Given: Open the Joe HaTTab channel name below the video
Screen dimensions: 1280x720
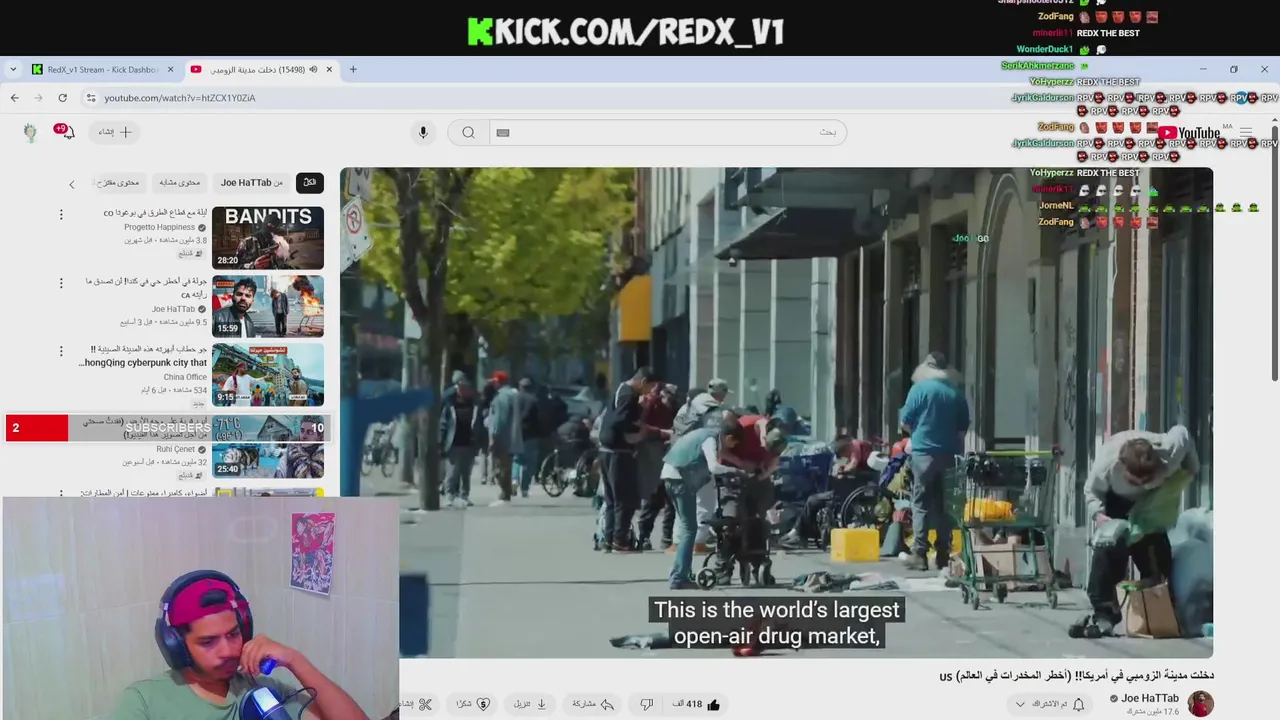Looking at the screenshot, I should (1150, 698).
